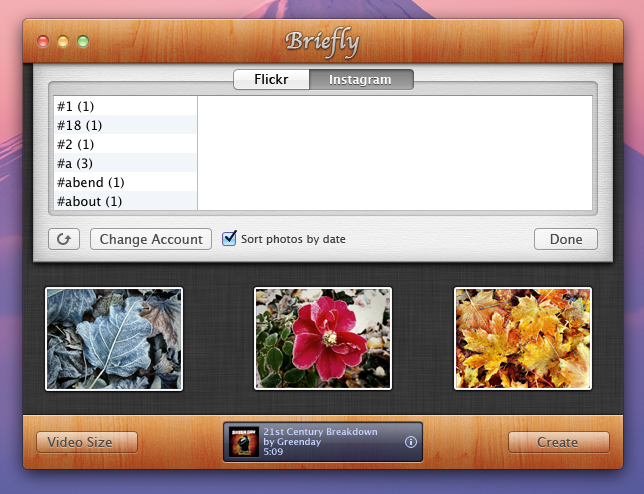Select the #about (1) tag row
This screenshot has width=644, height=494.
[125, 200]
